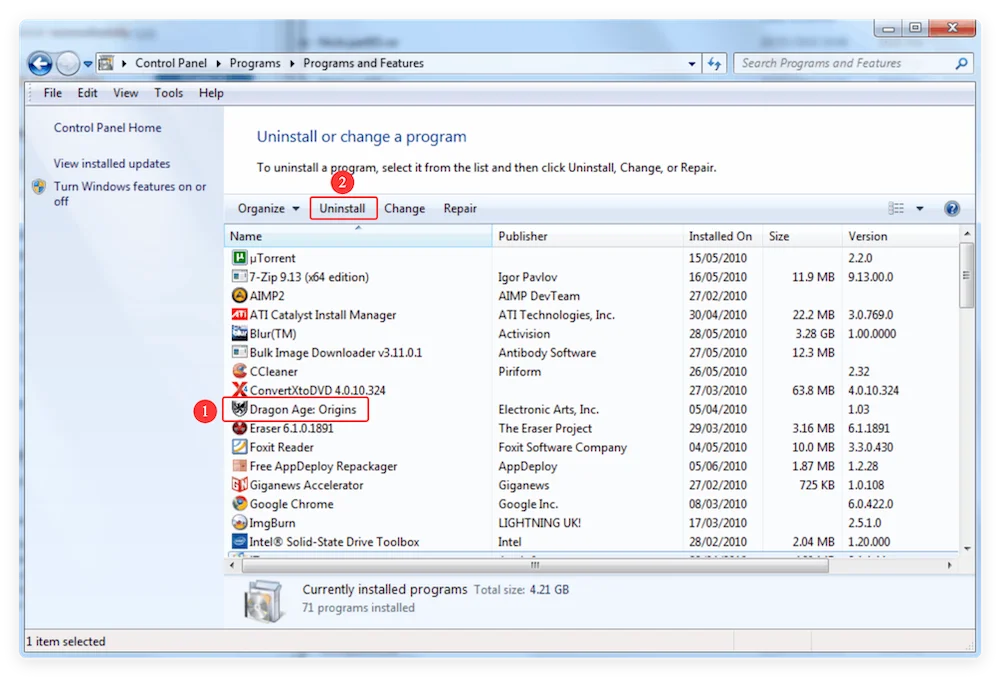Click Programs in the breadcrumb path

[254, 63]
